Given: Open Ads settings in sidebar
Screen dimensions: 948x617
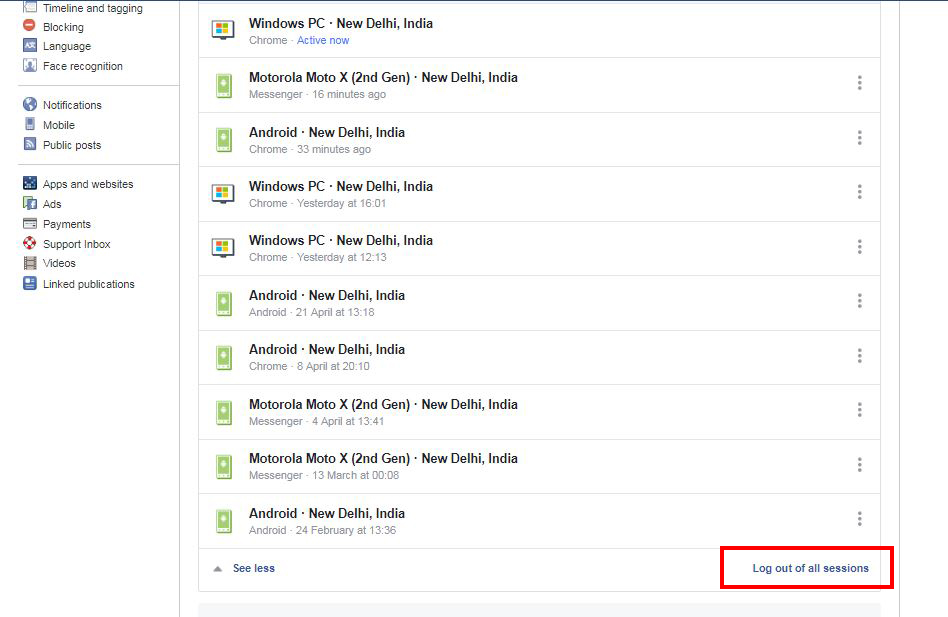Looking at the screenshot, I should pyautogui.click(x=52, y=204).
